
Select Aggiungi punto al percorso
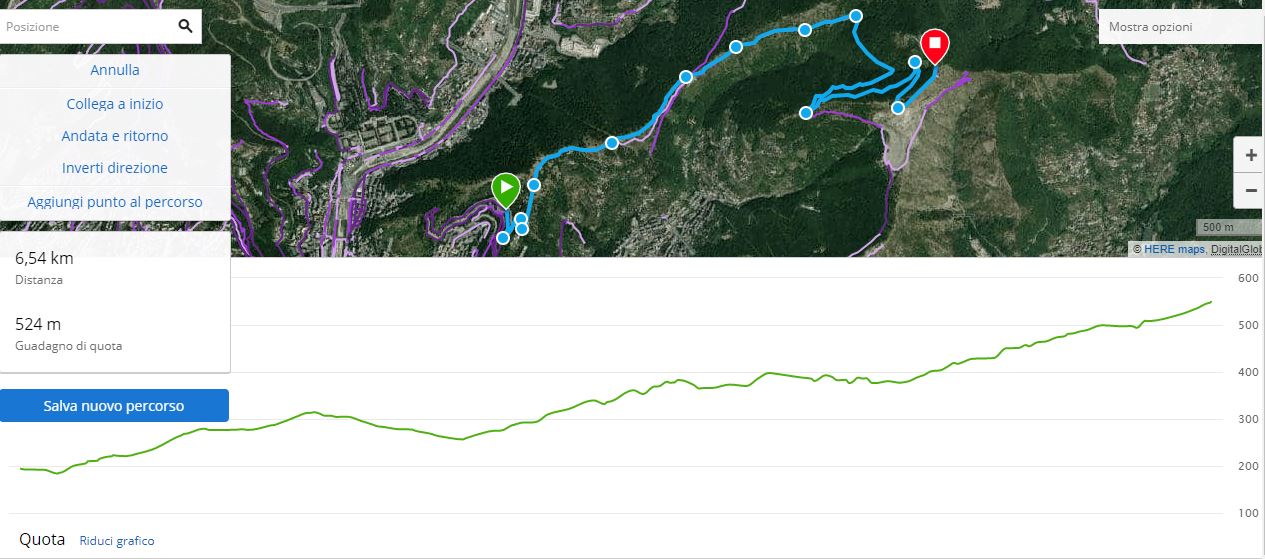(x=115, y=202)
